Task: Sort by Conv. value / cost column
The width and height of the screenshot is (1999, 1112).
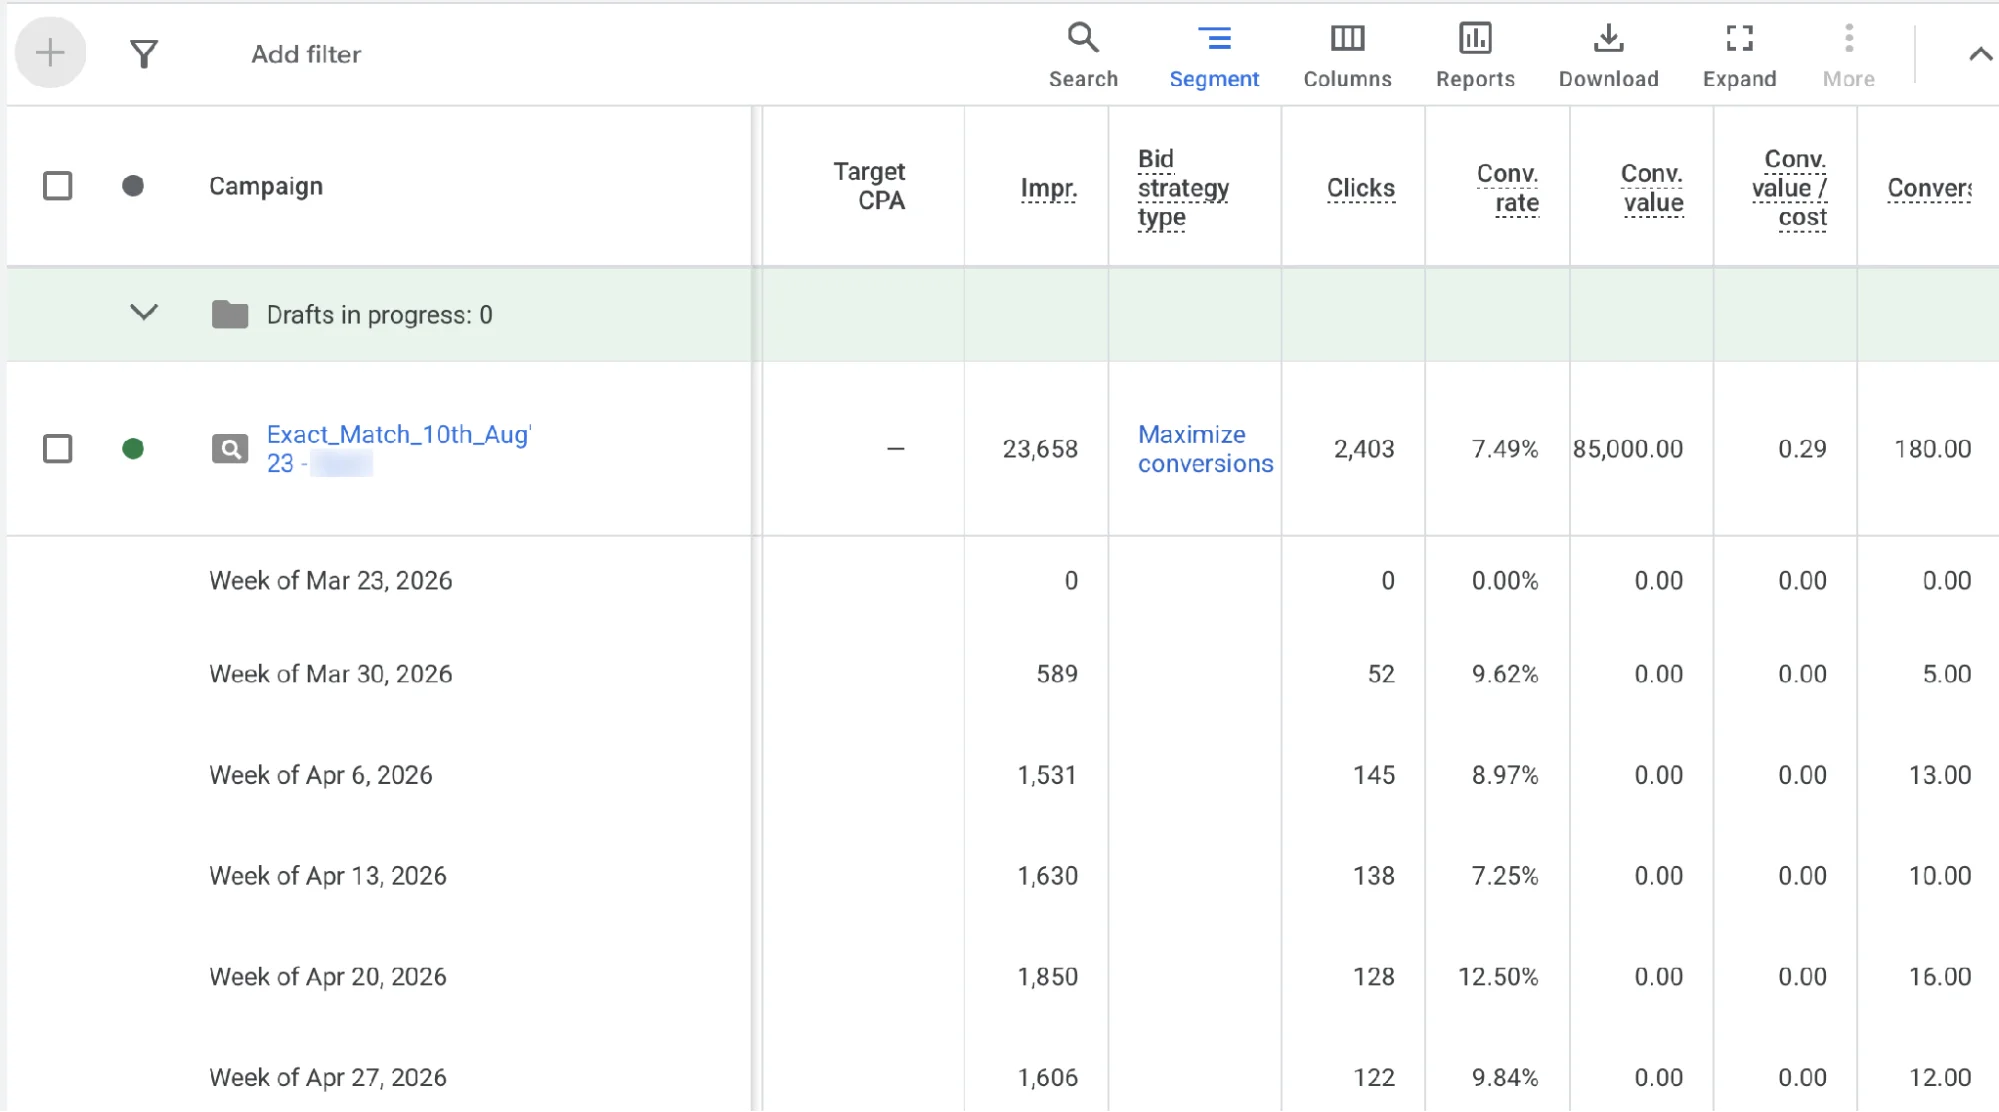Action: (x=1789, y=188)
